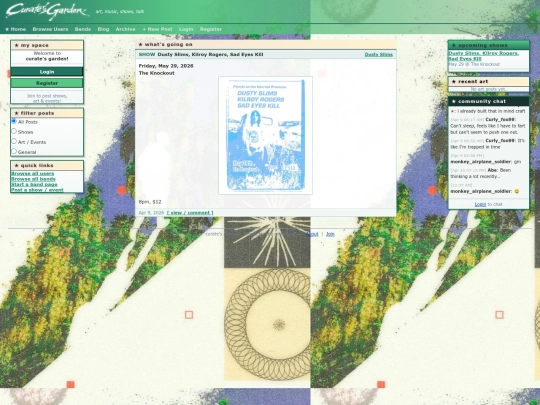540x405 pixels.
Task: Click the Abe username in chat
Action: tap(492, 170)
